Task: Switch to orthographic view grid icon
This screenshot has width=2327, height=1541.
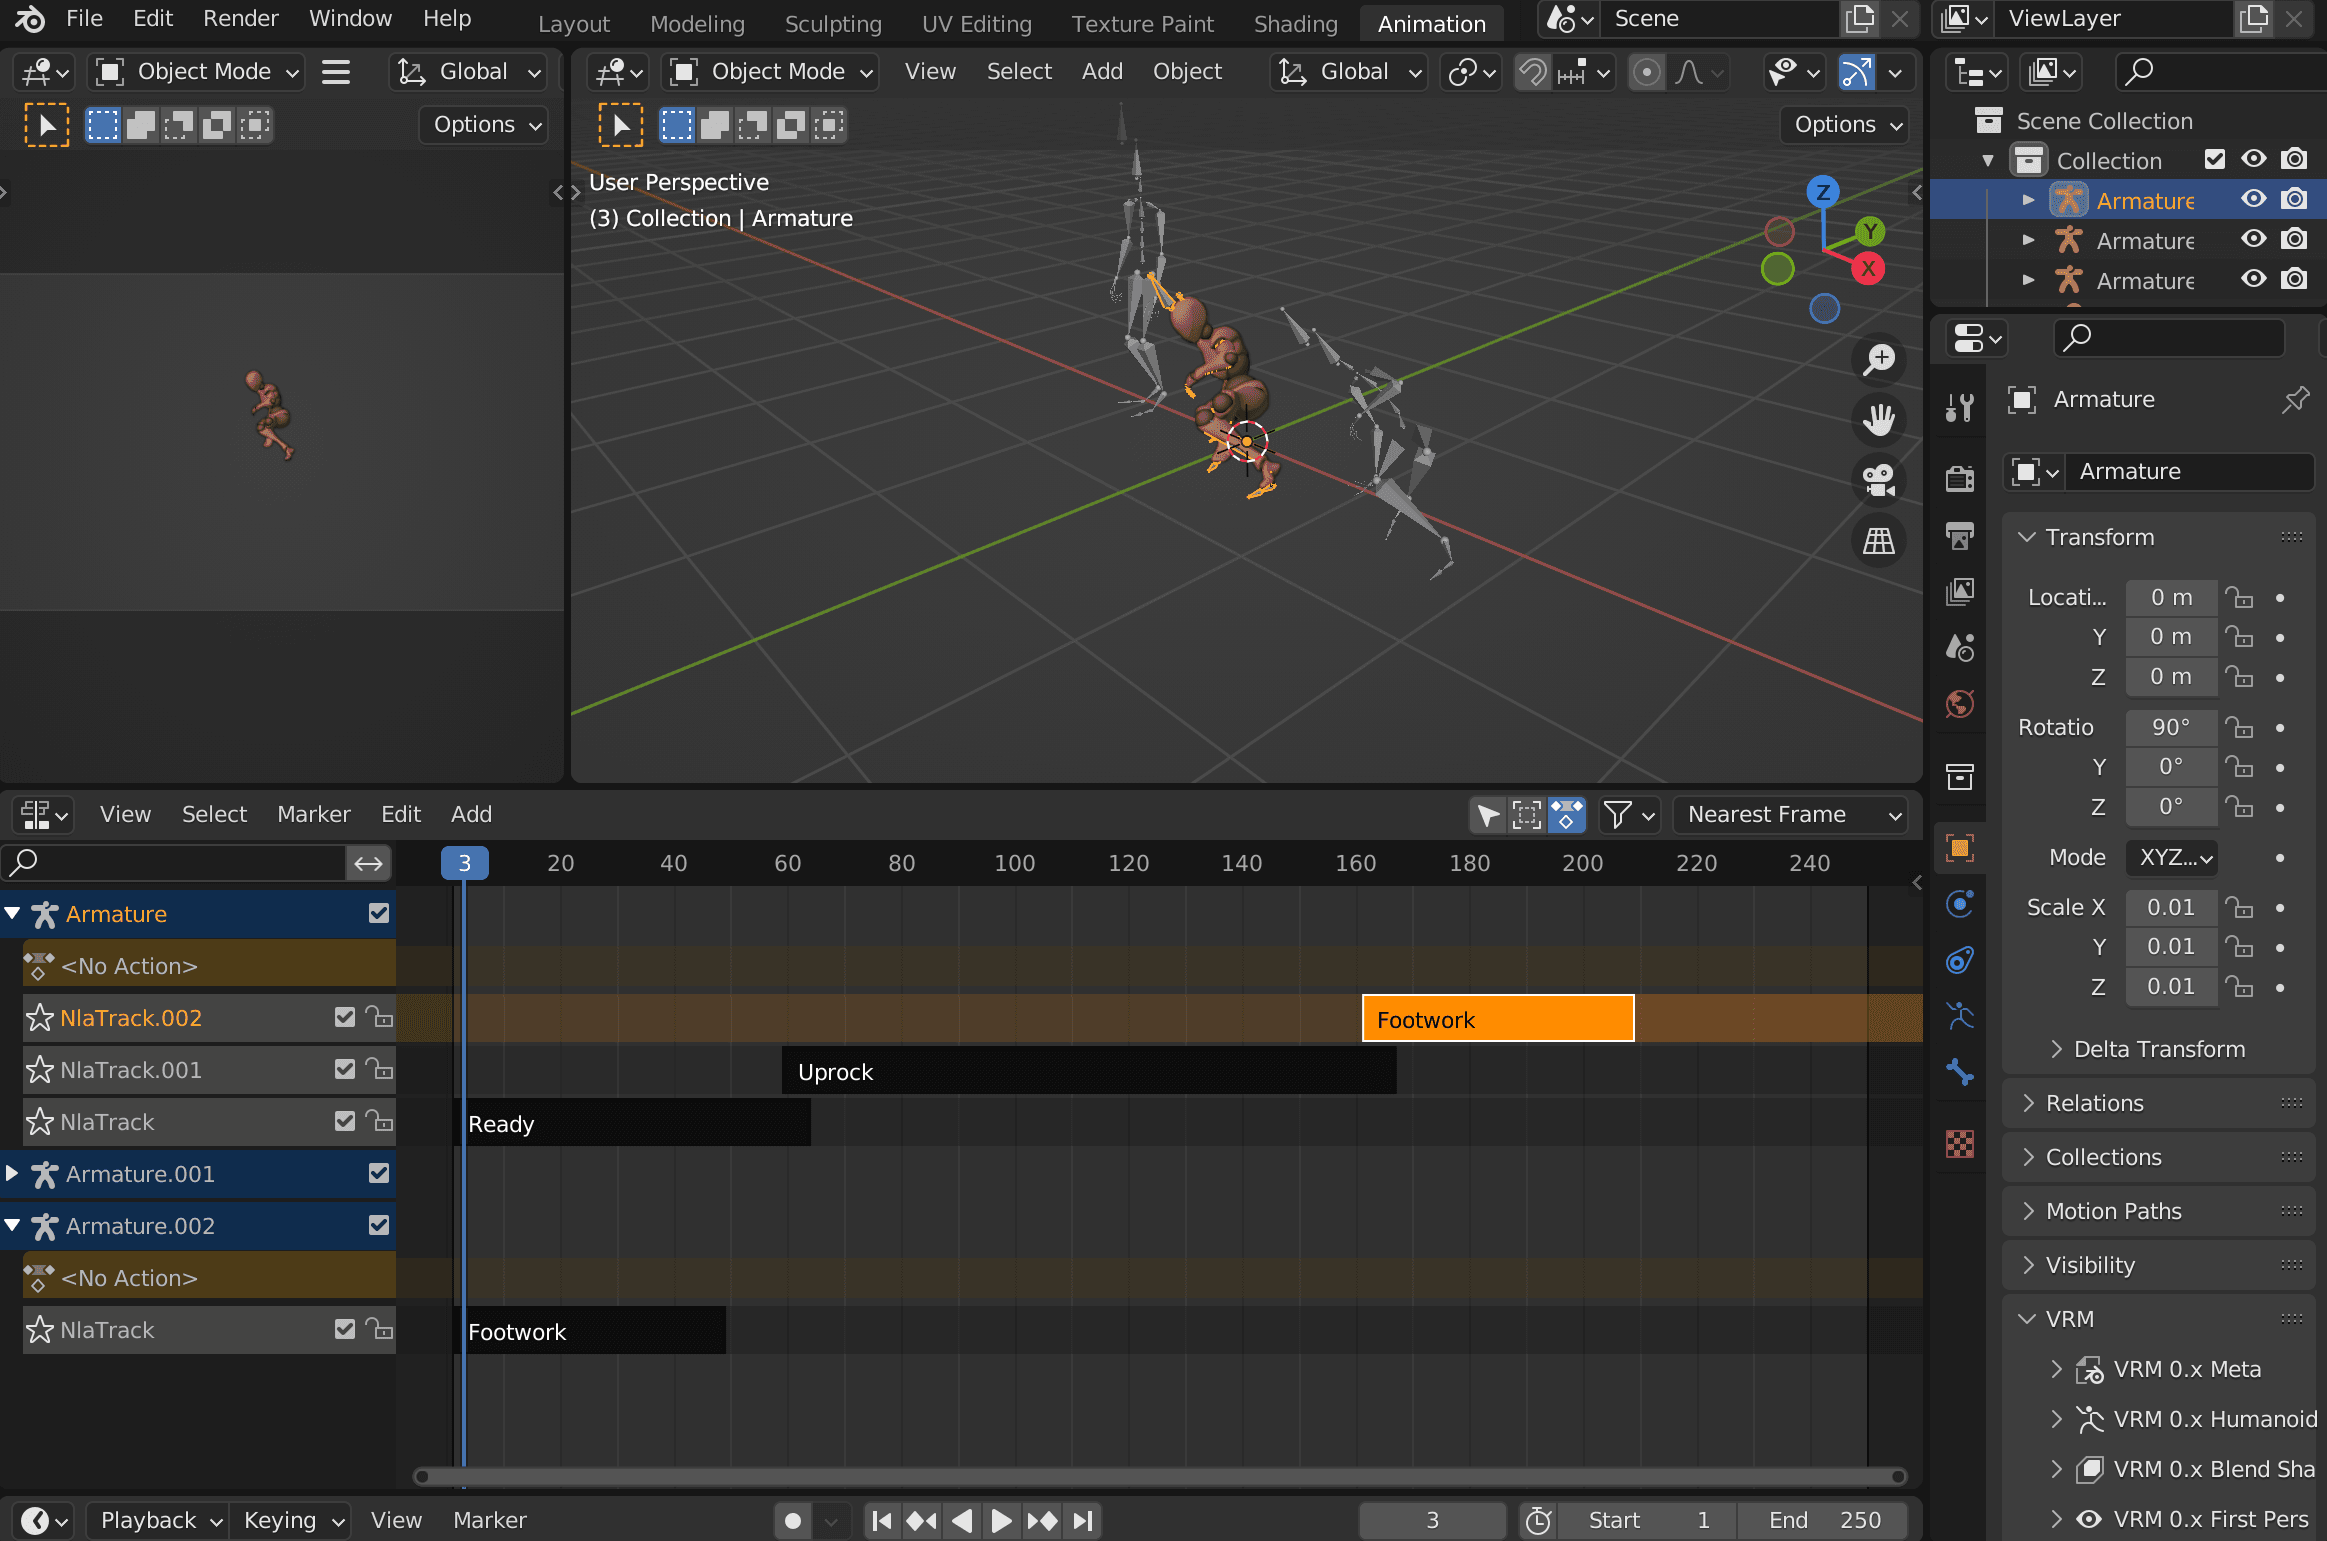Action: point(1879,541)
